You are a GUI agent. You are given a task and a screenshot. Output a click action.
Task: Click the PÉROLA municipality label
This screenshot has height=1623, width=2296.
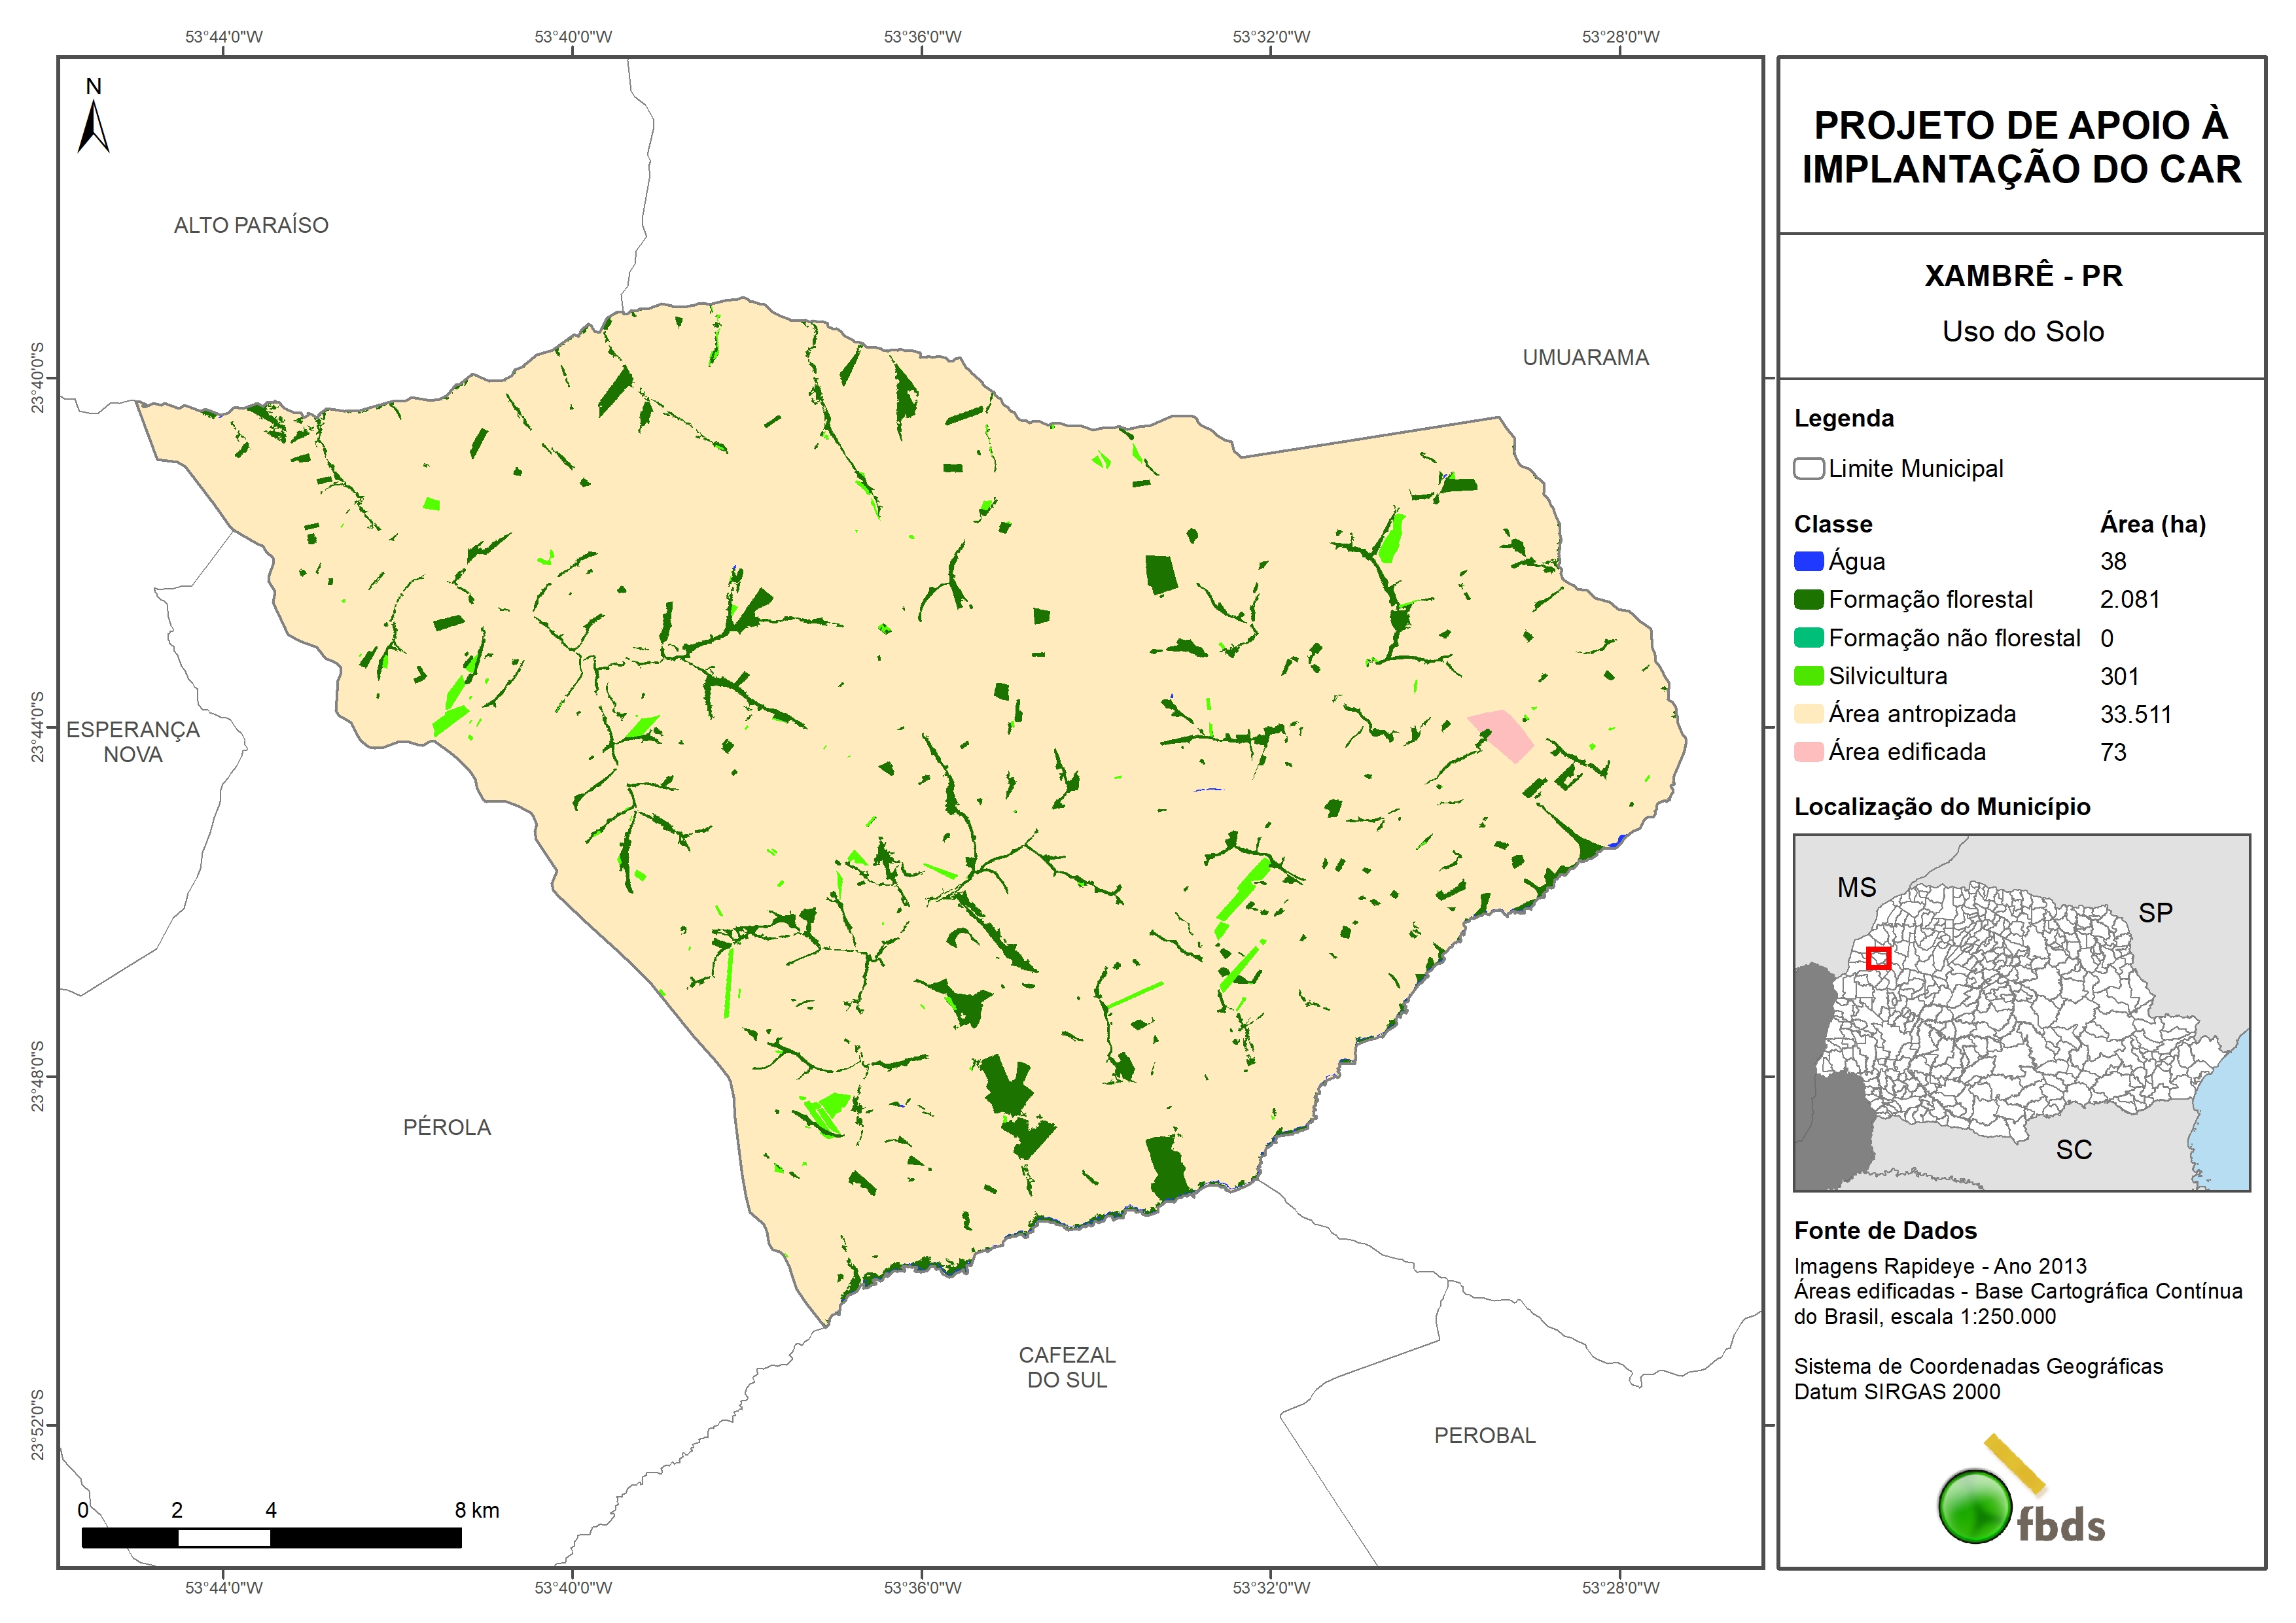point(447,1127)
